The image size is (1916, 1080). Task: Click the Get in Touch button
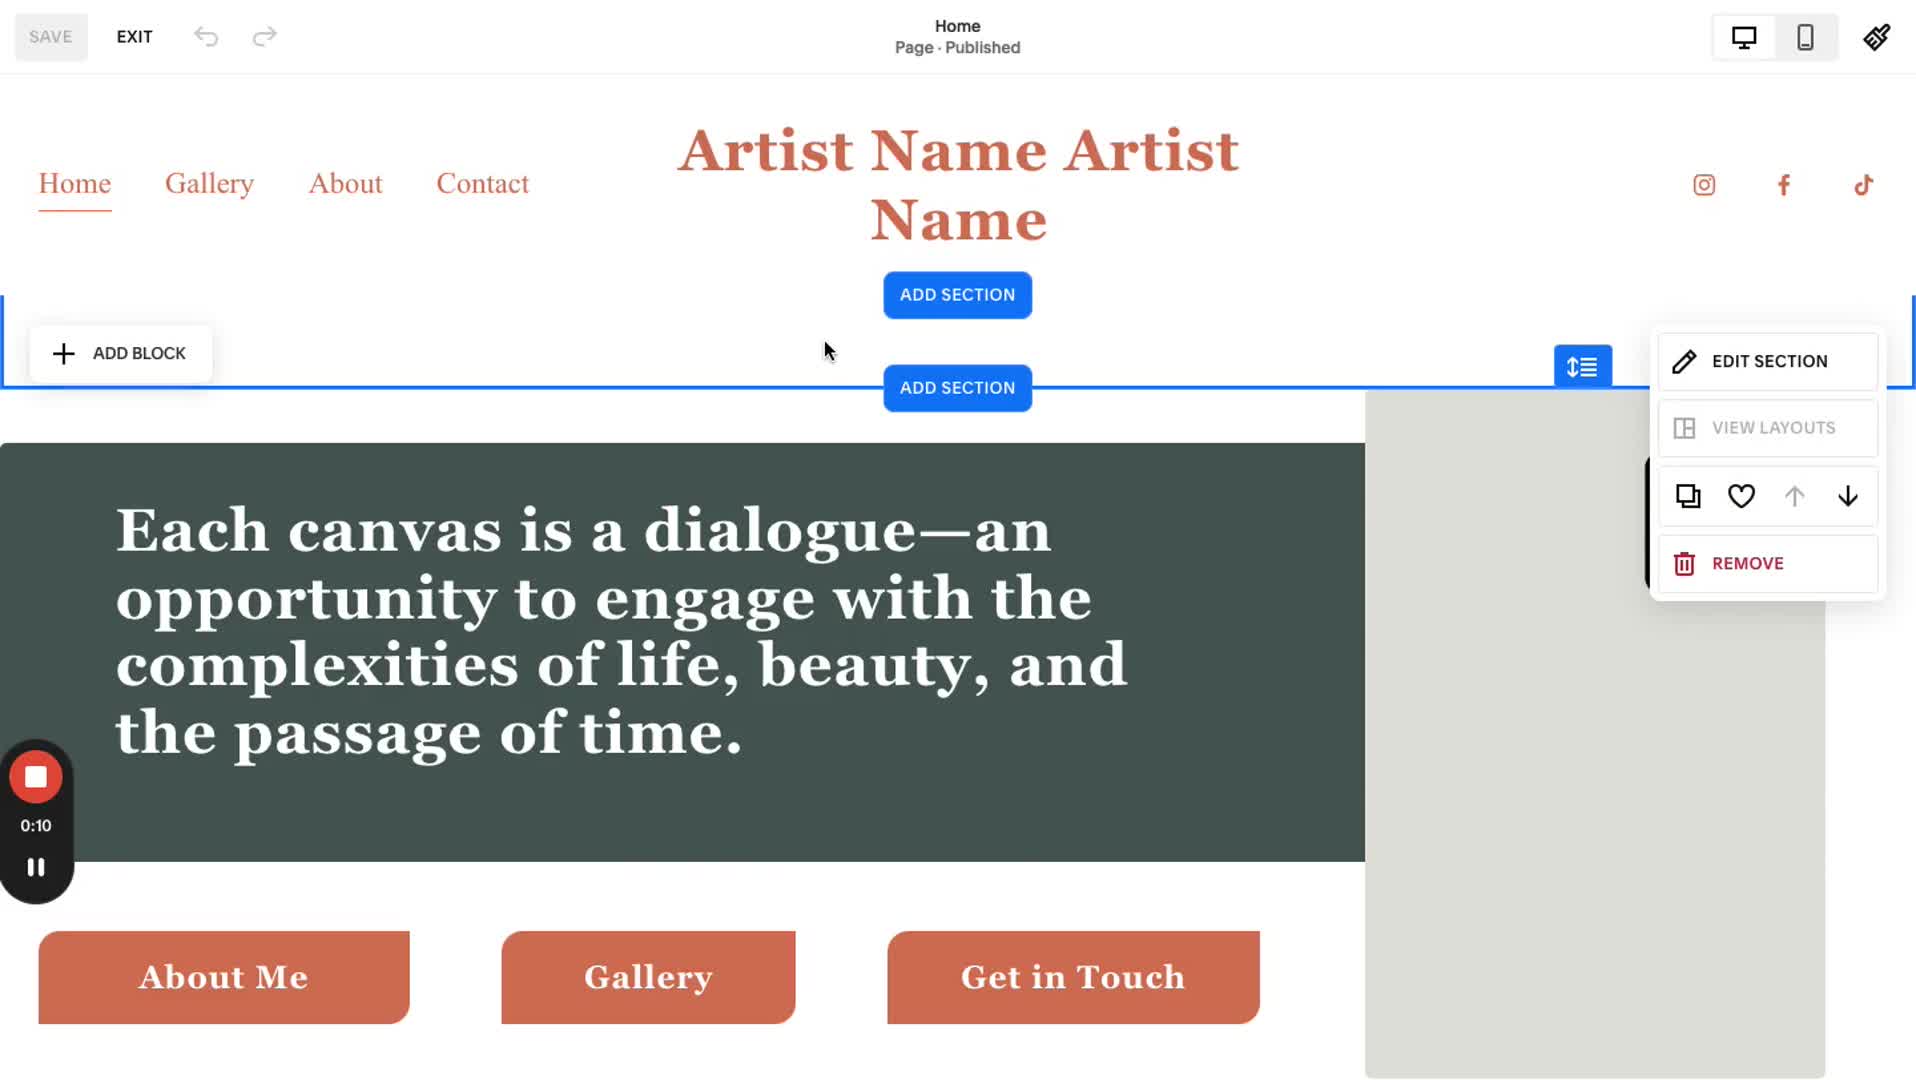(1073, 977)
